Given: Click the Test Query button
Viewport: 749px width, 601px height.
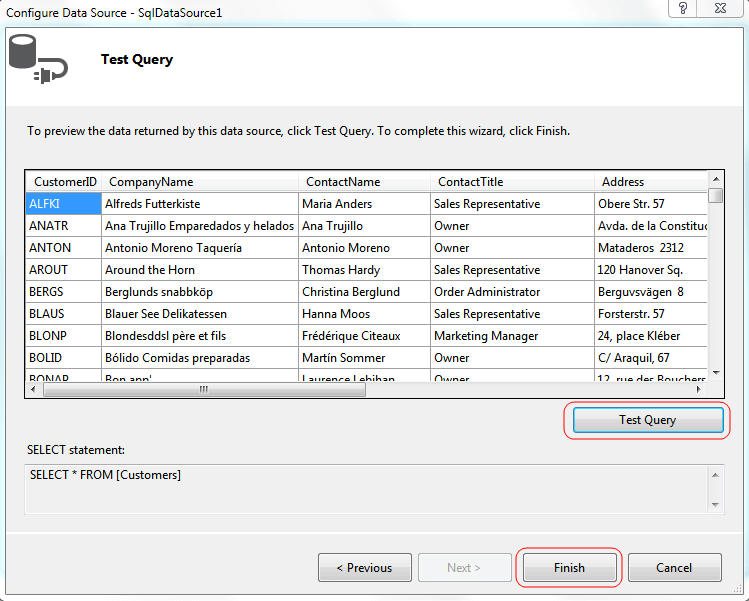Looking at the screenshot, I should click(647, 420).
